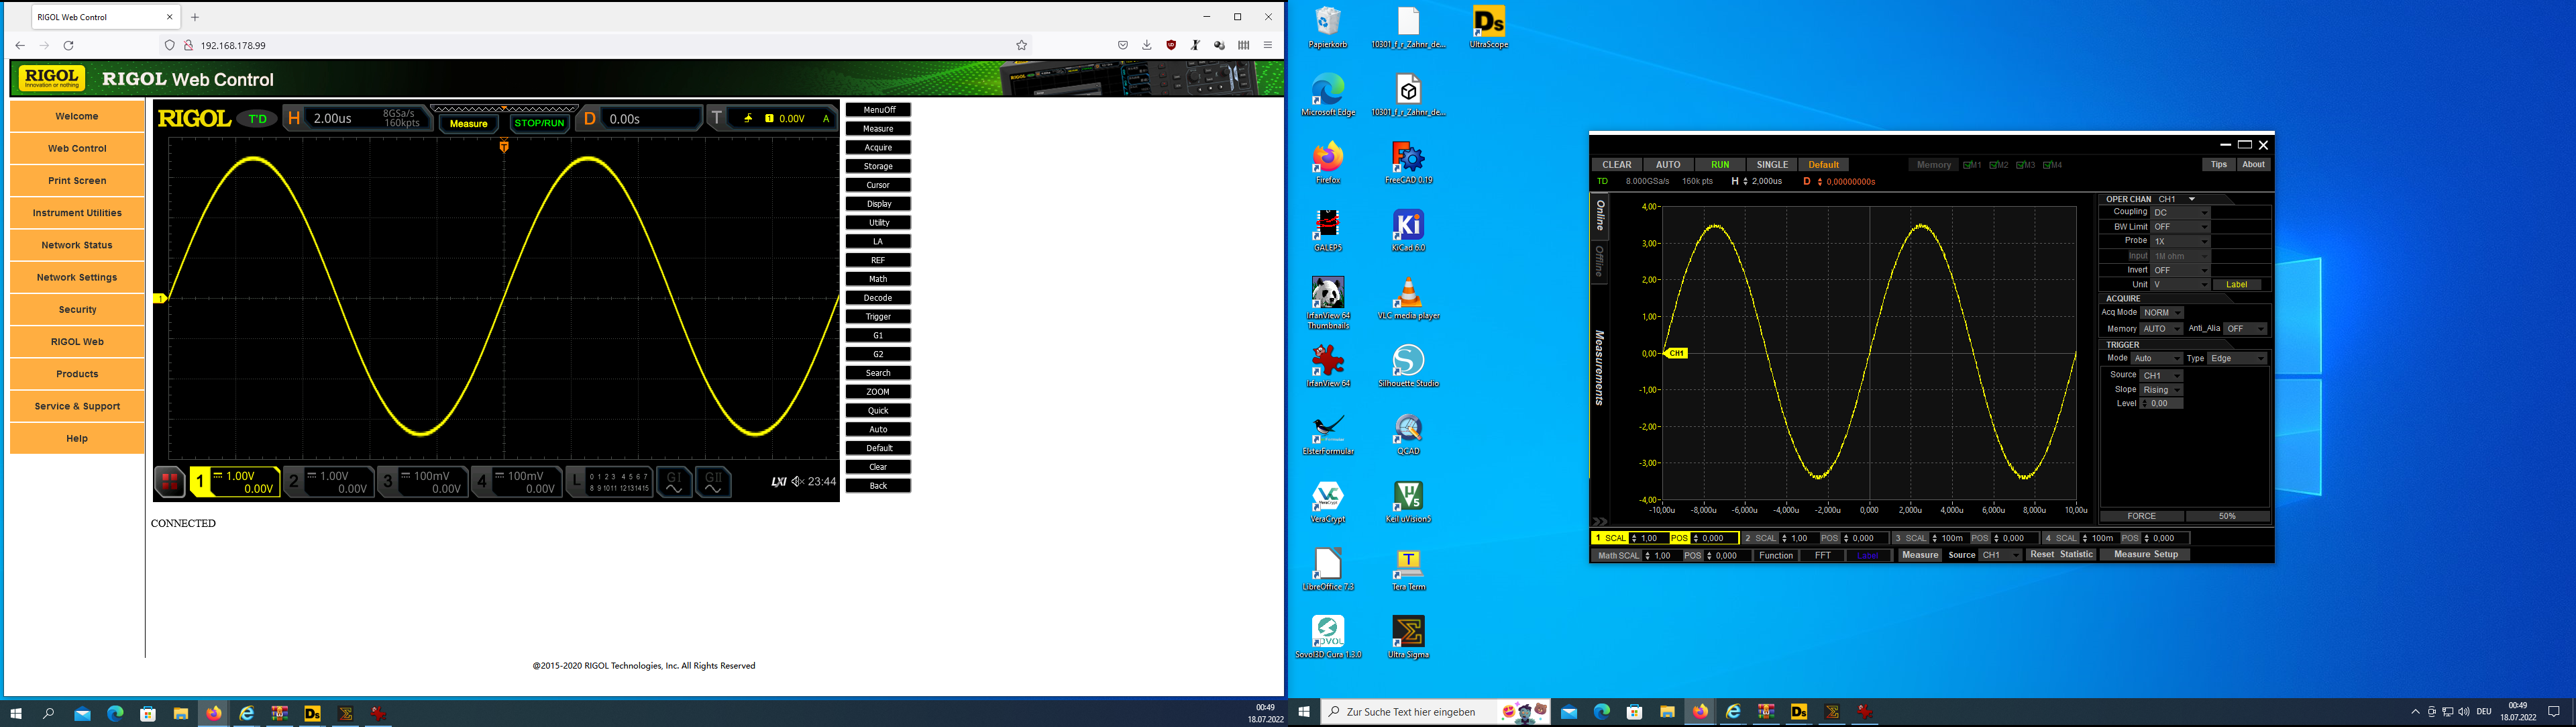
Task: Toggle channel 1 on the scope display
Action: click(234, 482)
